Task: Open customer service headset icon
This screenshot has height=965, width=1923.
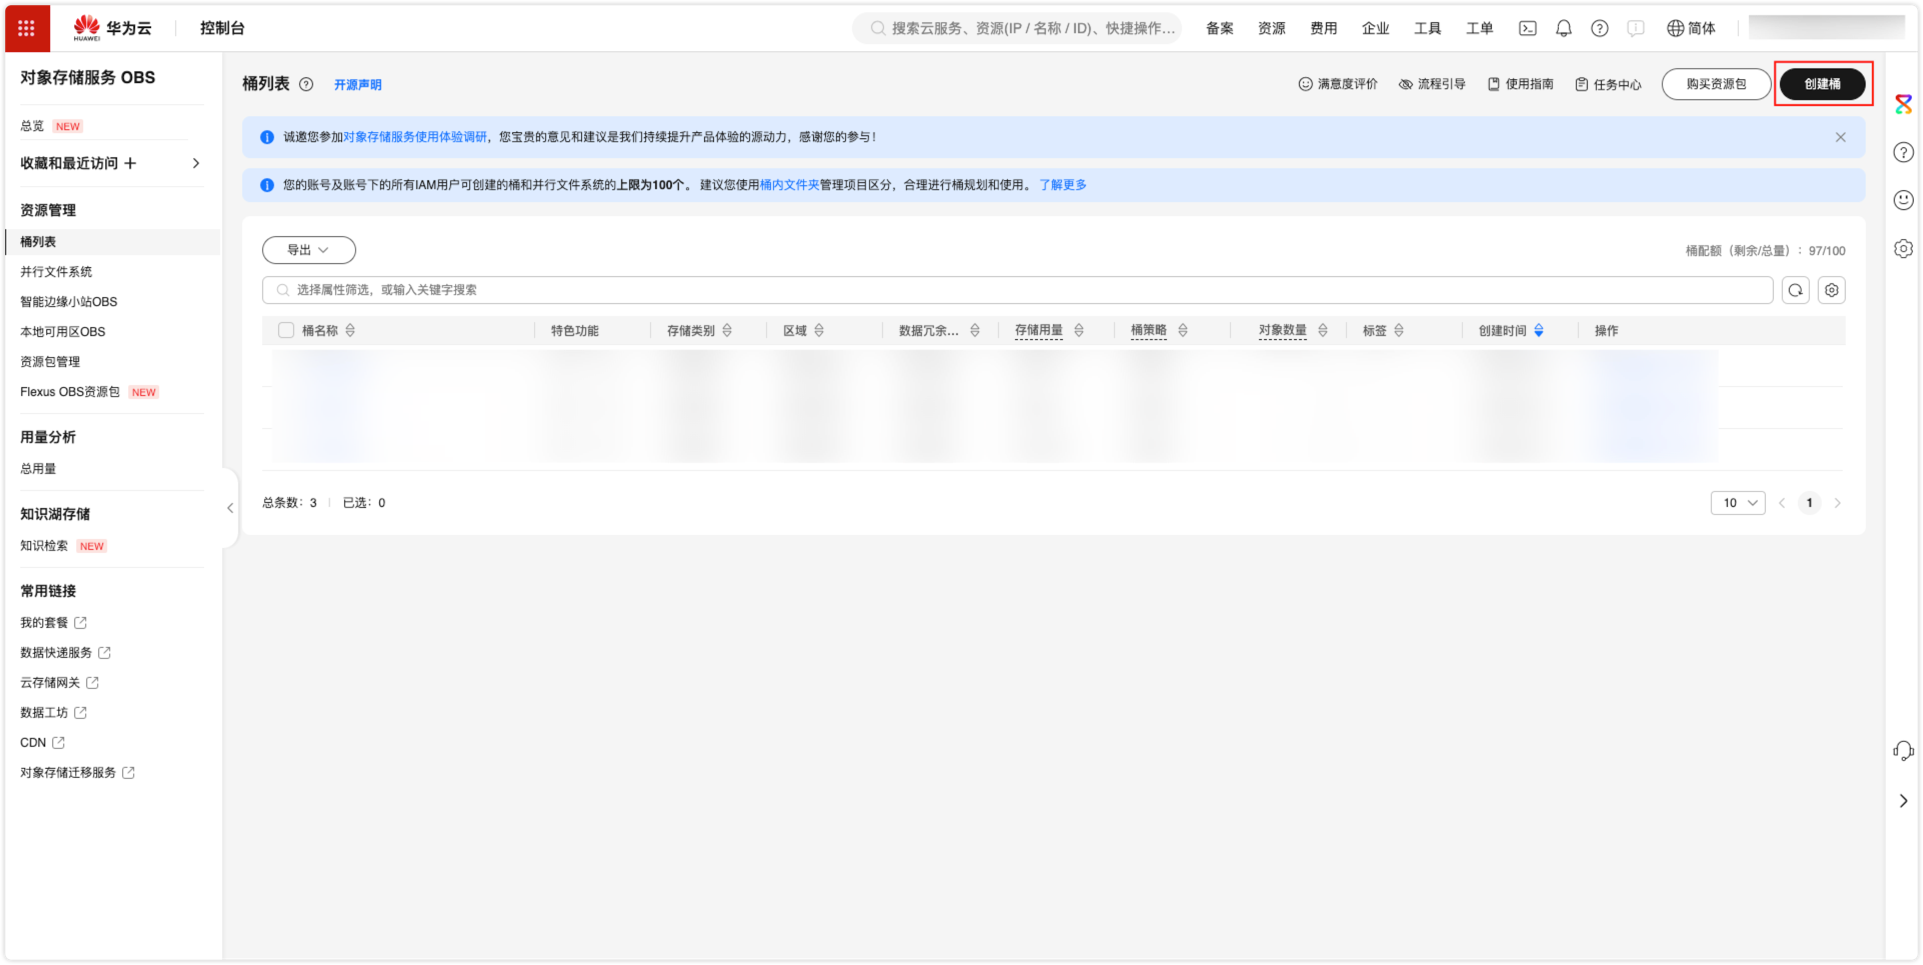Action: [x=1903, y=751]
